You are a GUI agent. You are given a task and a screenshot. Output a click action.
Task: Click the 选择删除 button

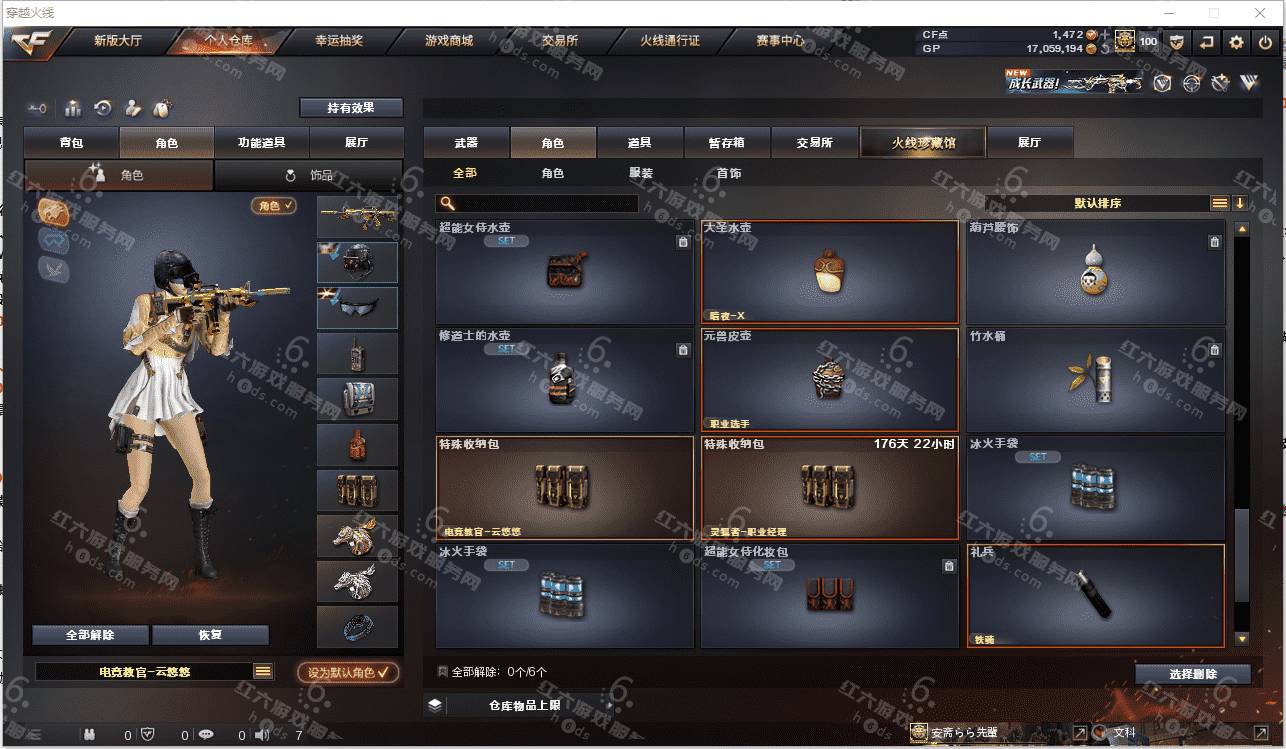click(x=1193, y=674)
